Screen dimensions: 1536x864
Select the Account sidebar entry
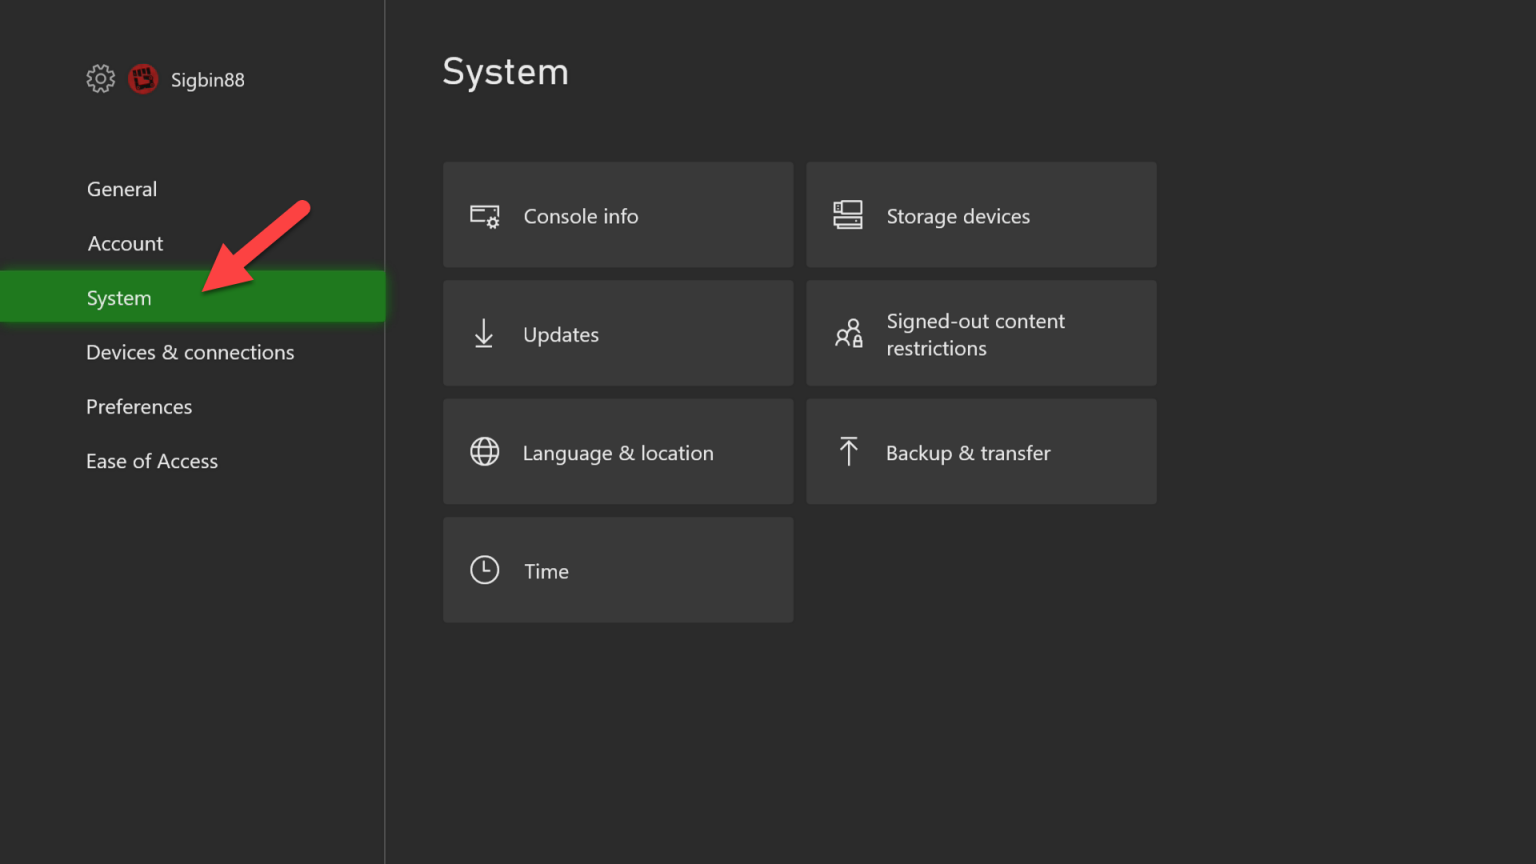(x=124, y=243)
